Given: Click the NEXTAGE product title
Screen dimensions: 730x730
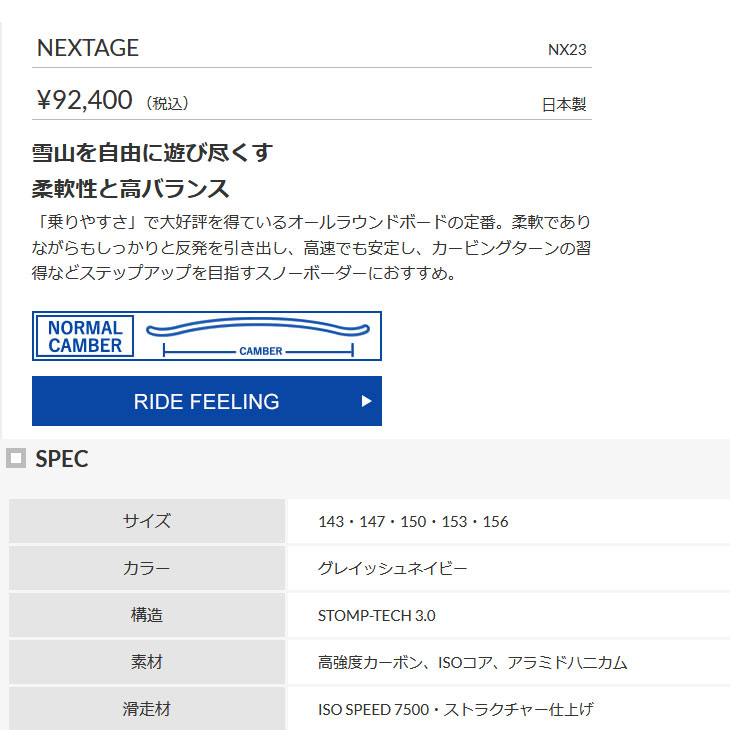Looking at the screenshot, I should click(x=88, y=48).
